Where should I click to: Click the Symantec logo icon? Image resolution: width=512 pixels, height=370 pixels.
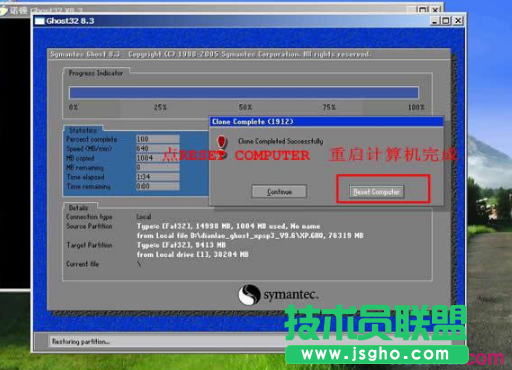coord(249,295)
